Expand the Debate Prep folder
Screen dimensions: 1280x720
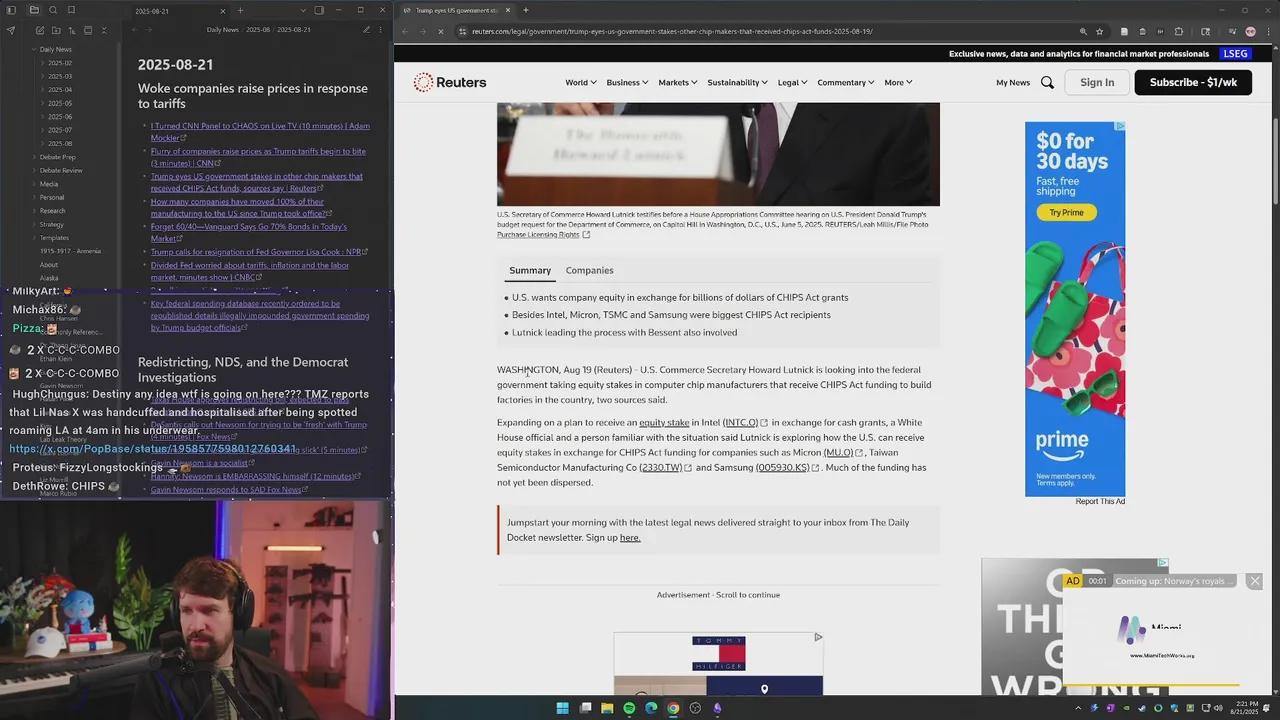coord(57,157)
